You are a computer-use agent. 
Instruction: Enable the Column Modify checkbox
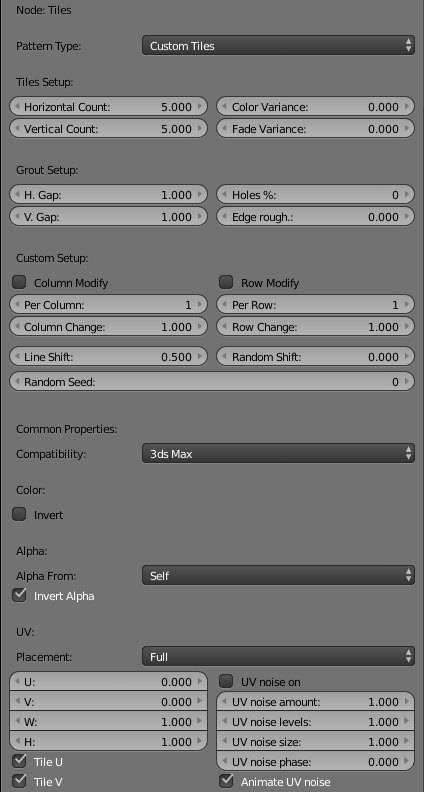click(19, 282)
